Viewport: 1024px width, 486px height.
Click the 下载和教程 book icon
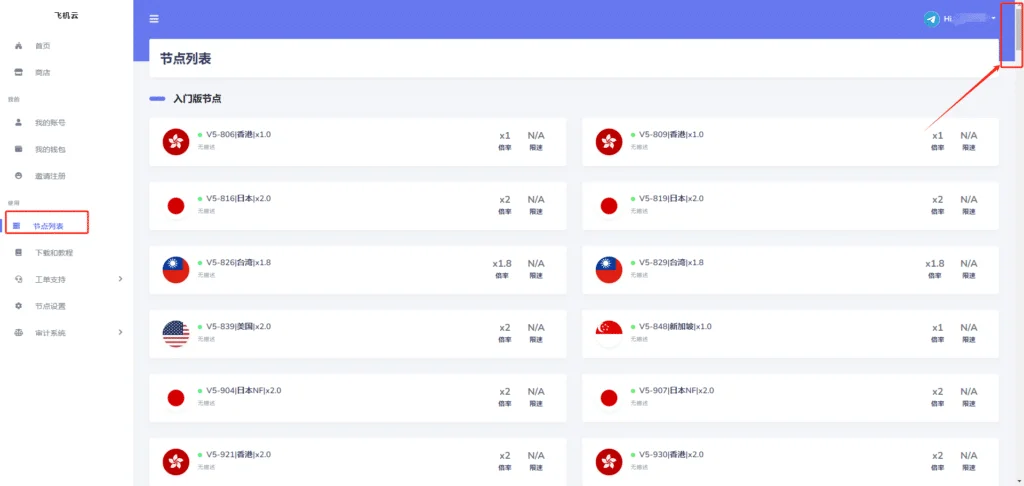pyautogui.click(x=18, y=252)
